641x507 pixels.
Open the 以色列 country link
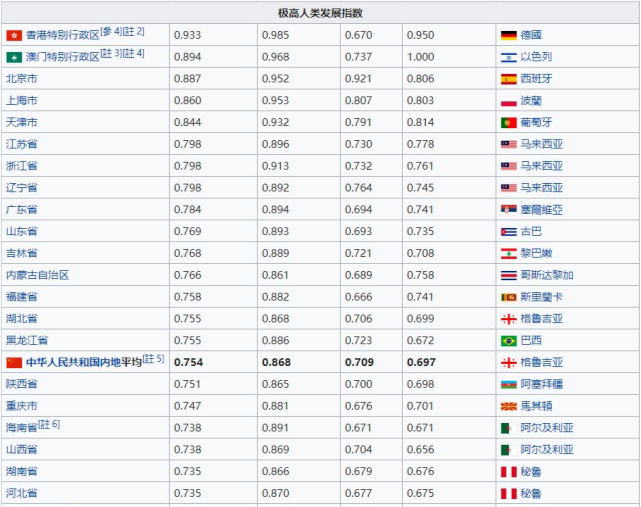(x=536, y=57)
